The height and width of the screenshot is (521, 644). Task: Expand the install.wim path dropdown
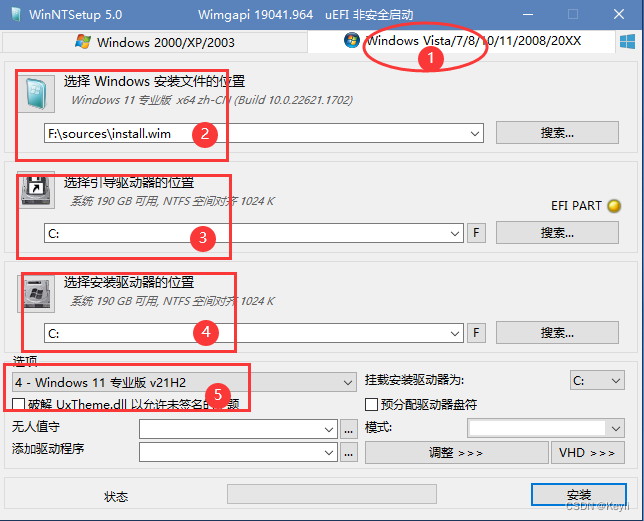(475, 133)
